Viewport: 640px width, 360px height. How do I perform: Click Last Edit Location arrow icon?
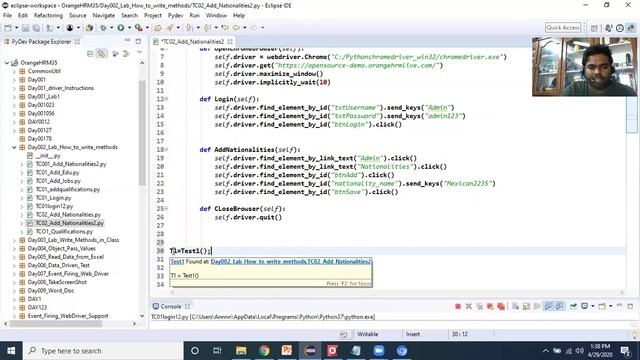pos(225,28)
